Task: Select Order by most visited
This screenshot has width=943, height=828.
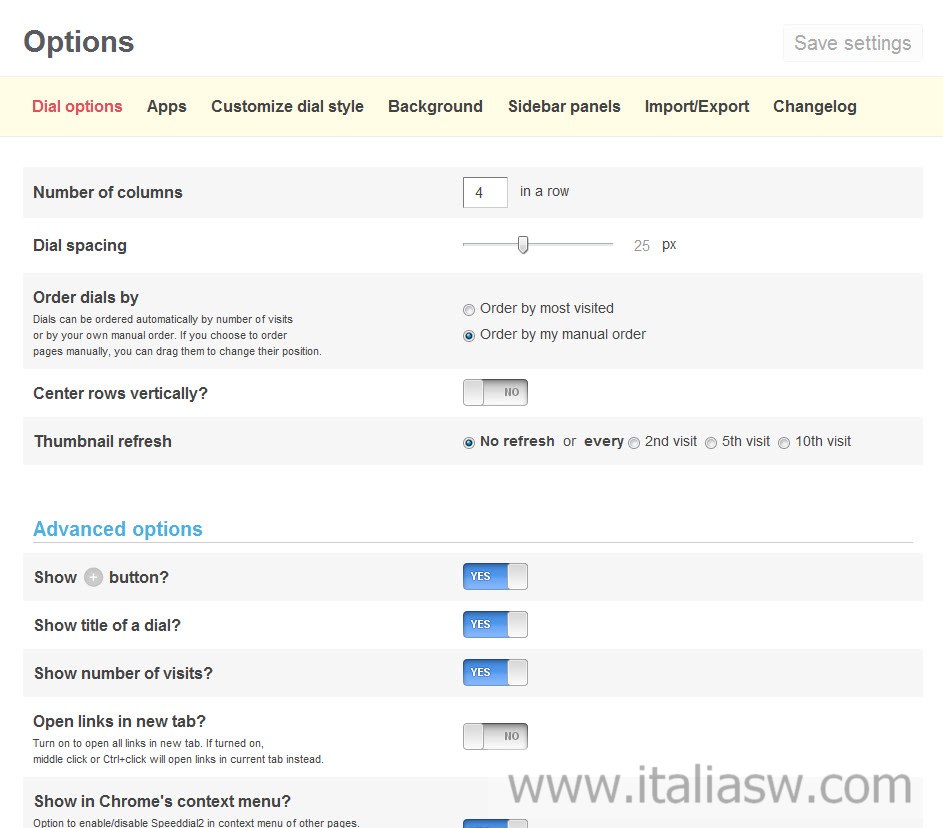Action: pyautogui.click(x=468, y=310)
